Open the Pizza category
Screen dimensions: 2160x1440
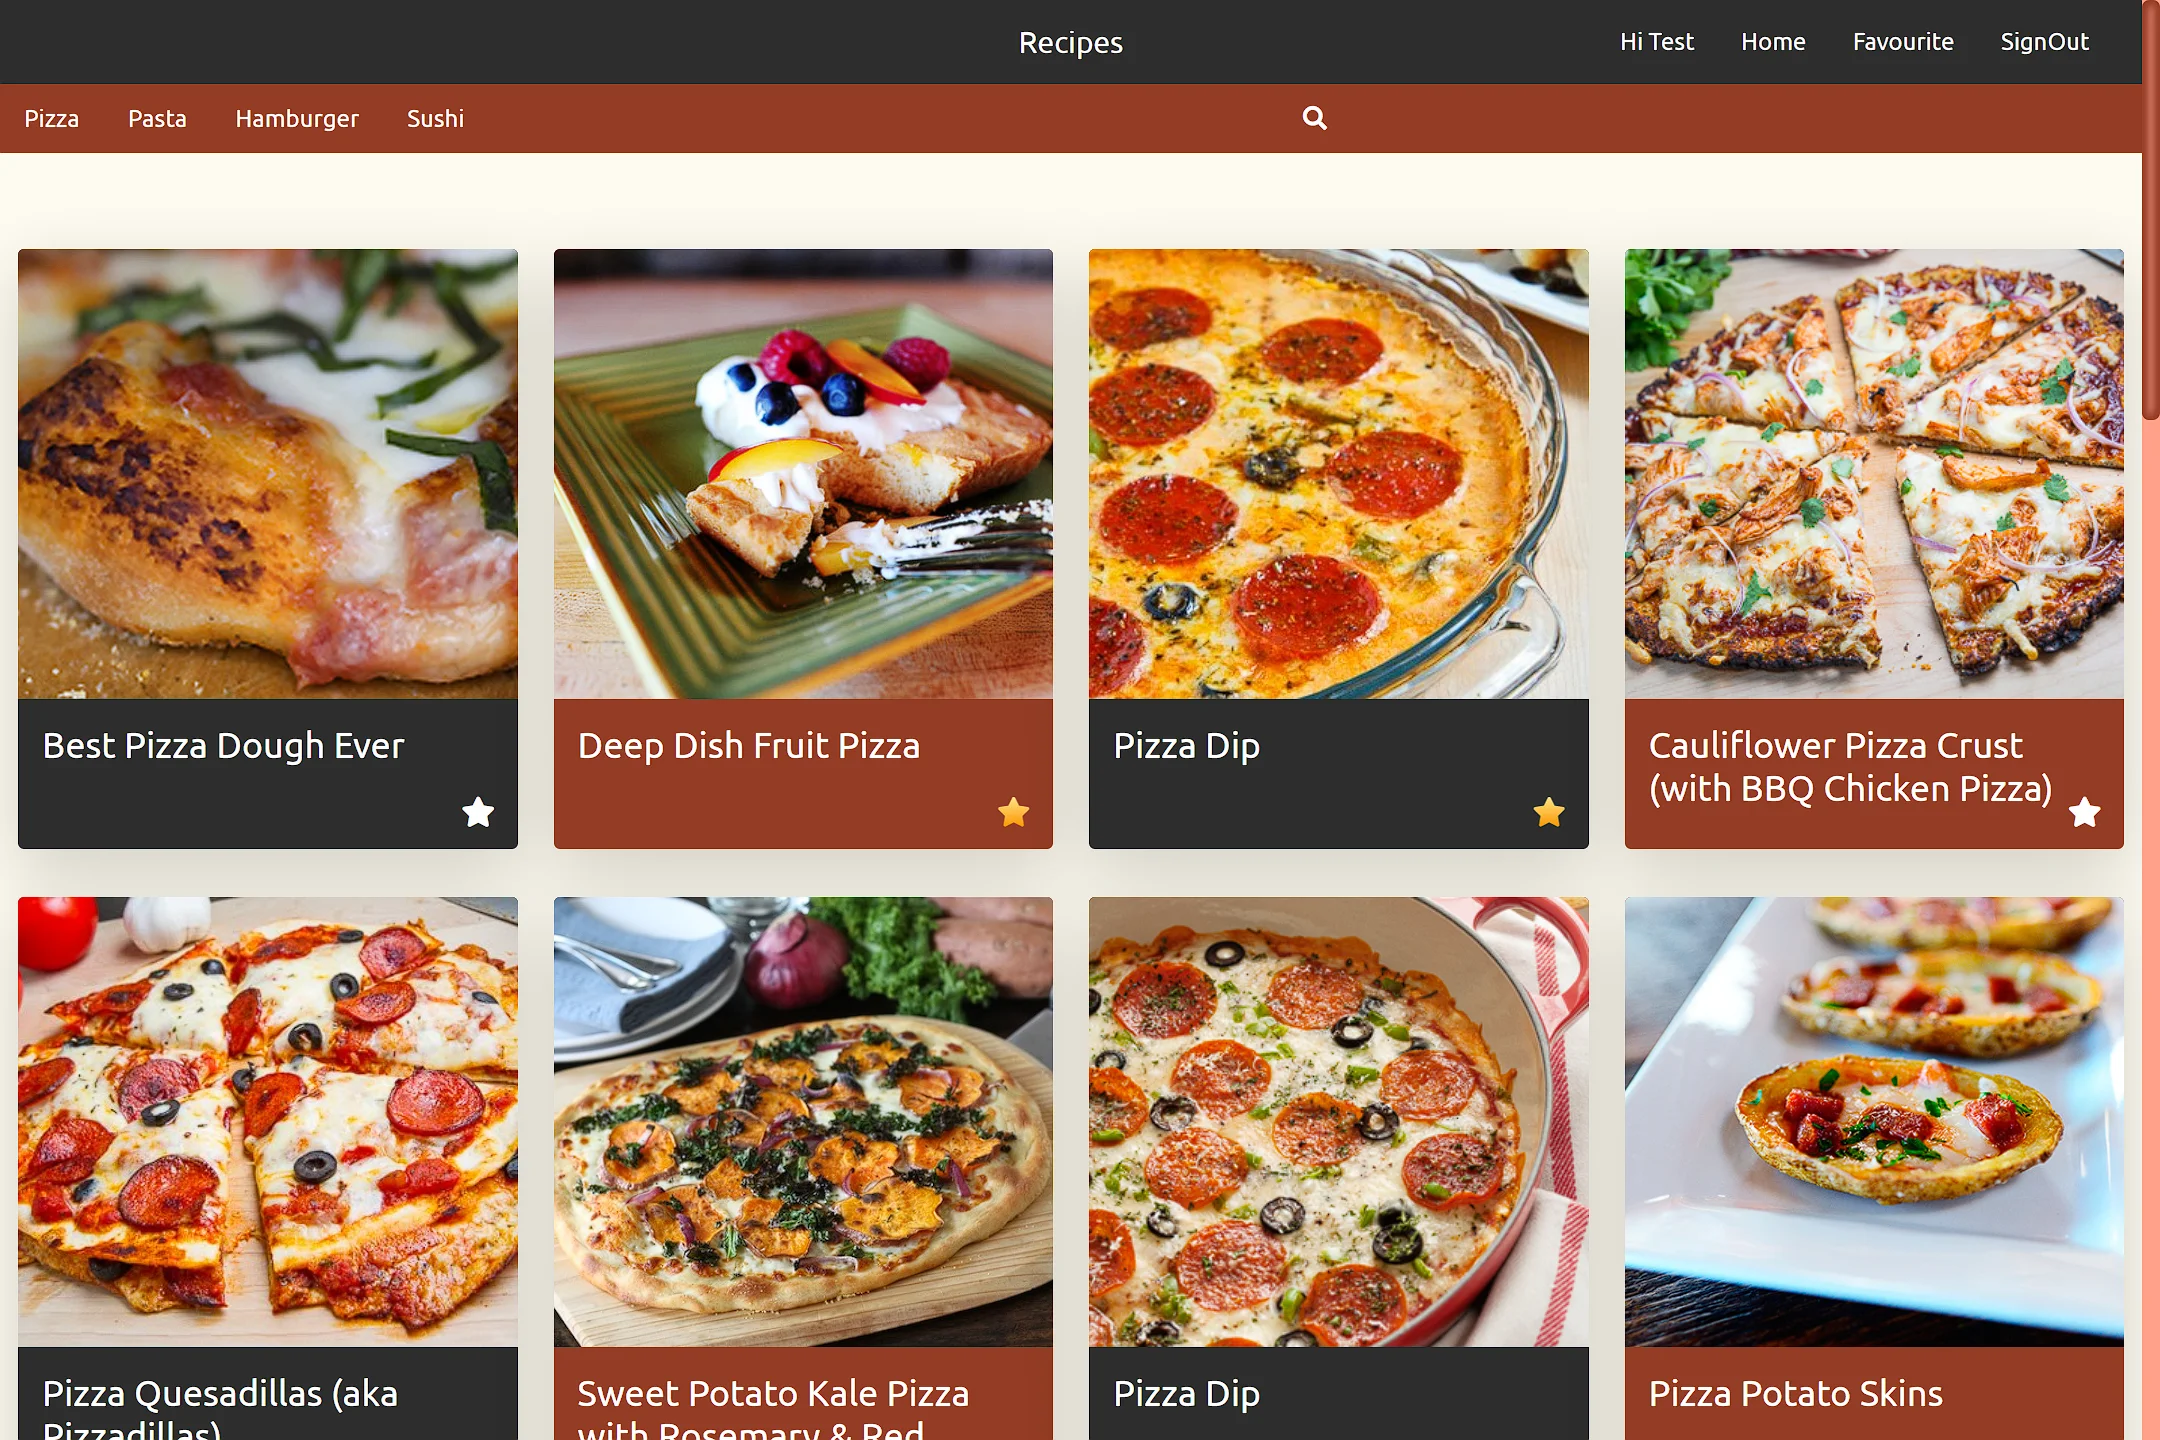click(51, 119)
